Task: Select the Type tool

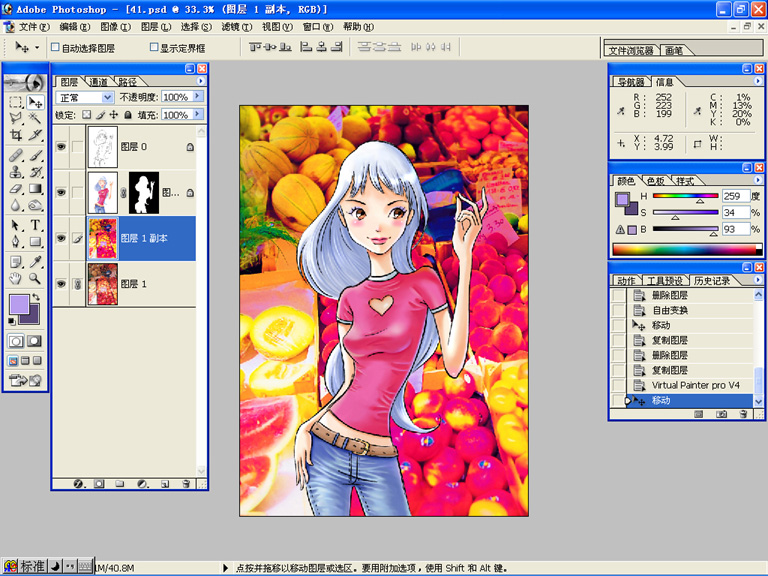Action: (35, 225)
